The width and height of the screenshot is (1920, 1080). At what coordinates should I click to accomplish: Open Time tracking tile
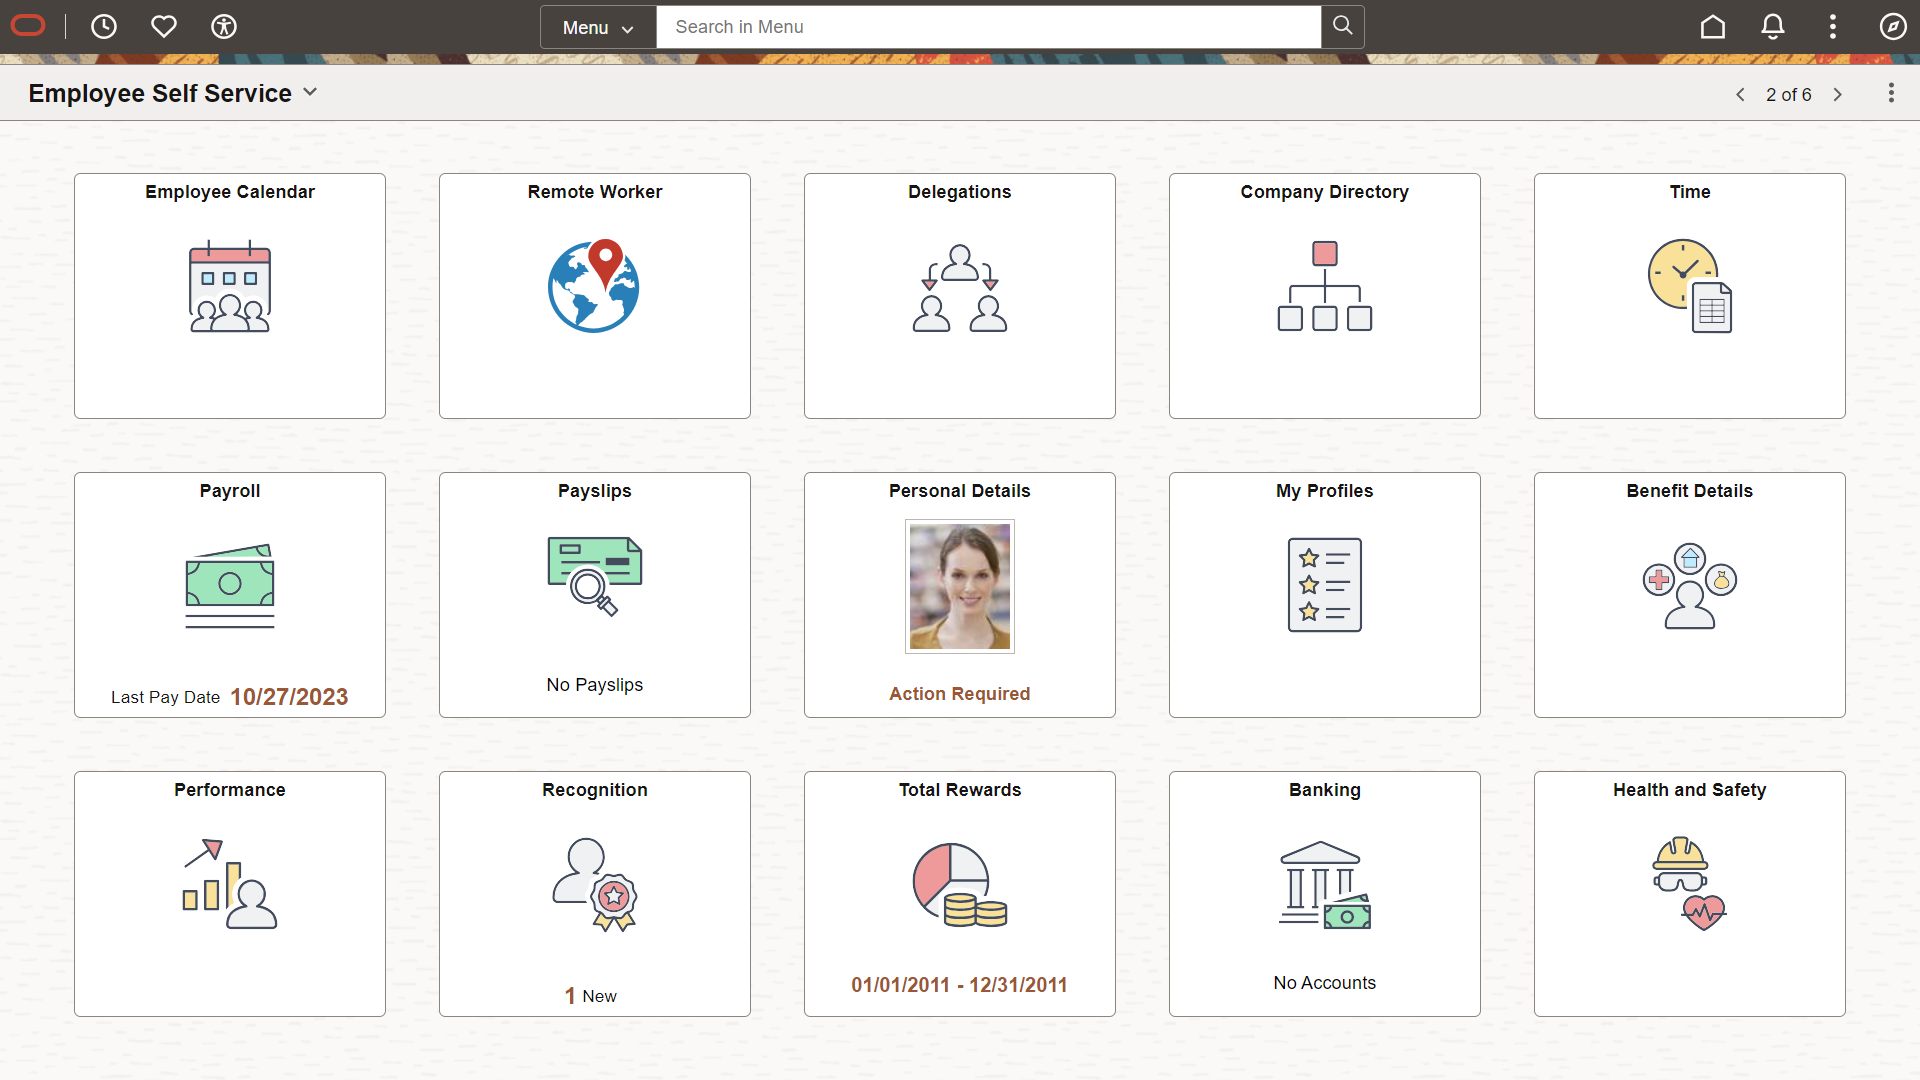1689,295
